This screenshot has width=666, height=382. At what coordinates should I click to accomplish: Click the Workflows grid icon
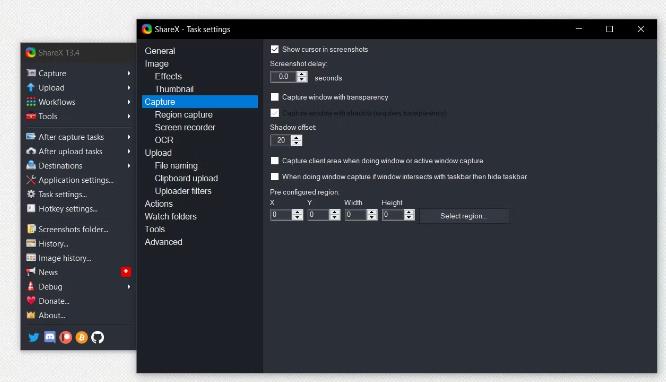pyautogui.click(x=31, y=102)
